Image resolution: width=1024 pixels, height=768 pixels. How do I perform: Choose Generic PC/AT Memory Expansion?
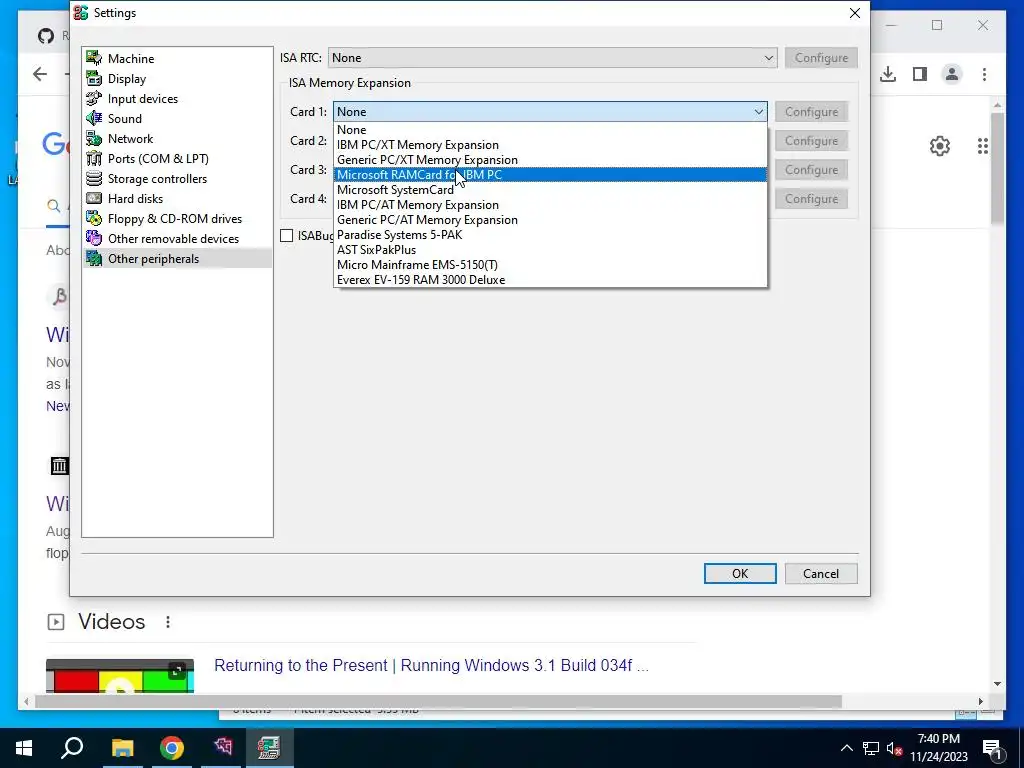coord(551,219)
